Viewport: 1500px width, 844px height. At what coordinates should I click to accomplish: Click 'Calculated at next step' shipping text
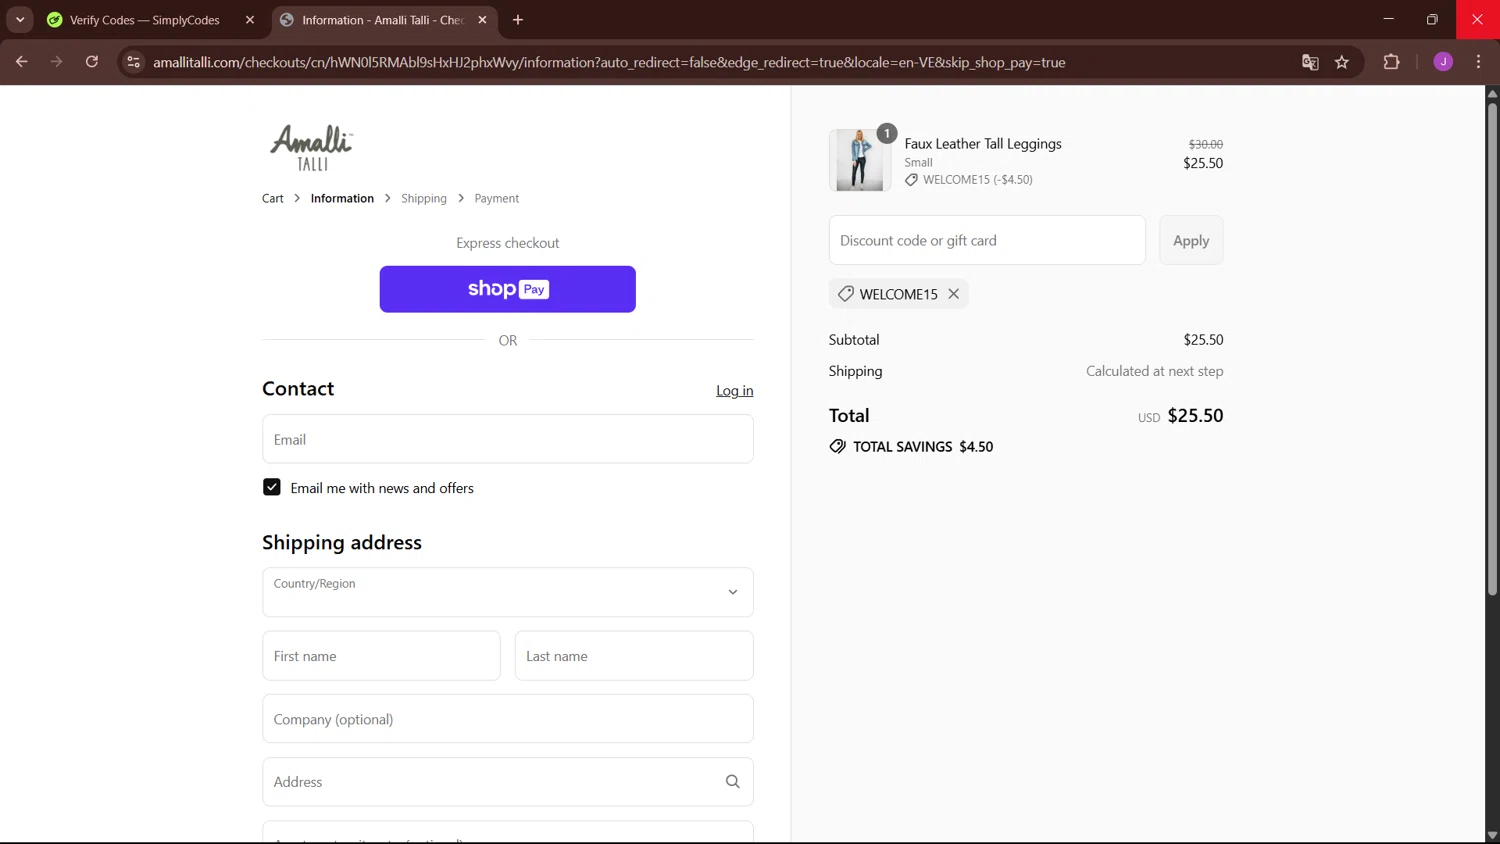[x=1155, y=371]
